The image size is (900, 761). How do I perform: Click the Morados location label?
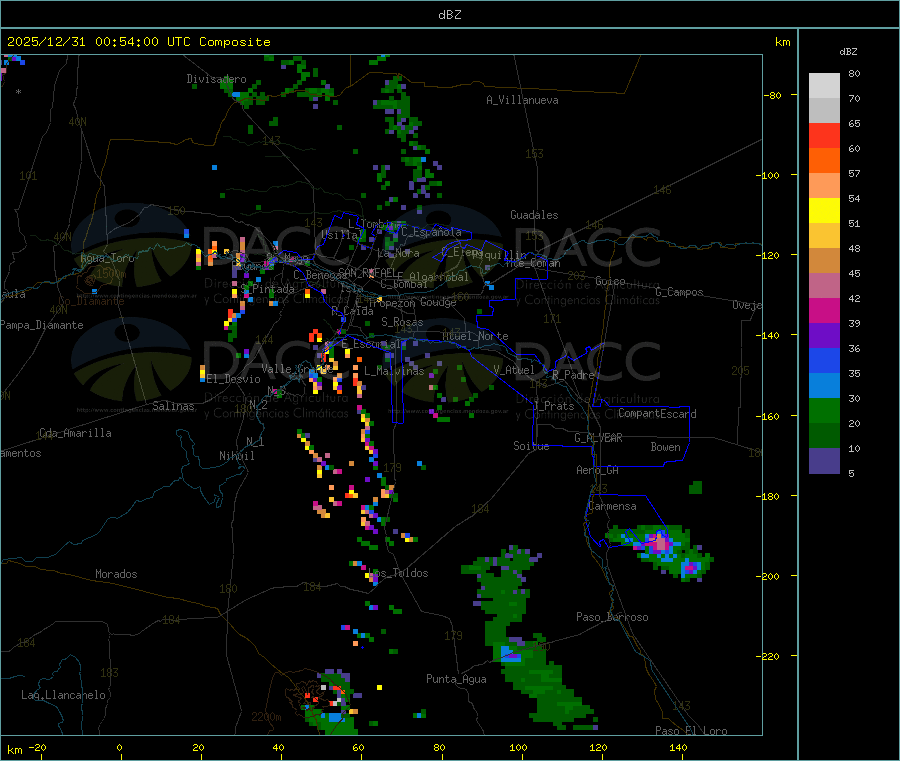click(117, 574)
